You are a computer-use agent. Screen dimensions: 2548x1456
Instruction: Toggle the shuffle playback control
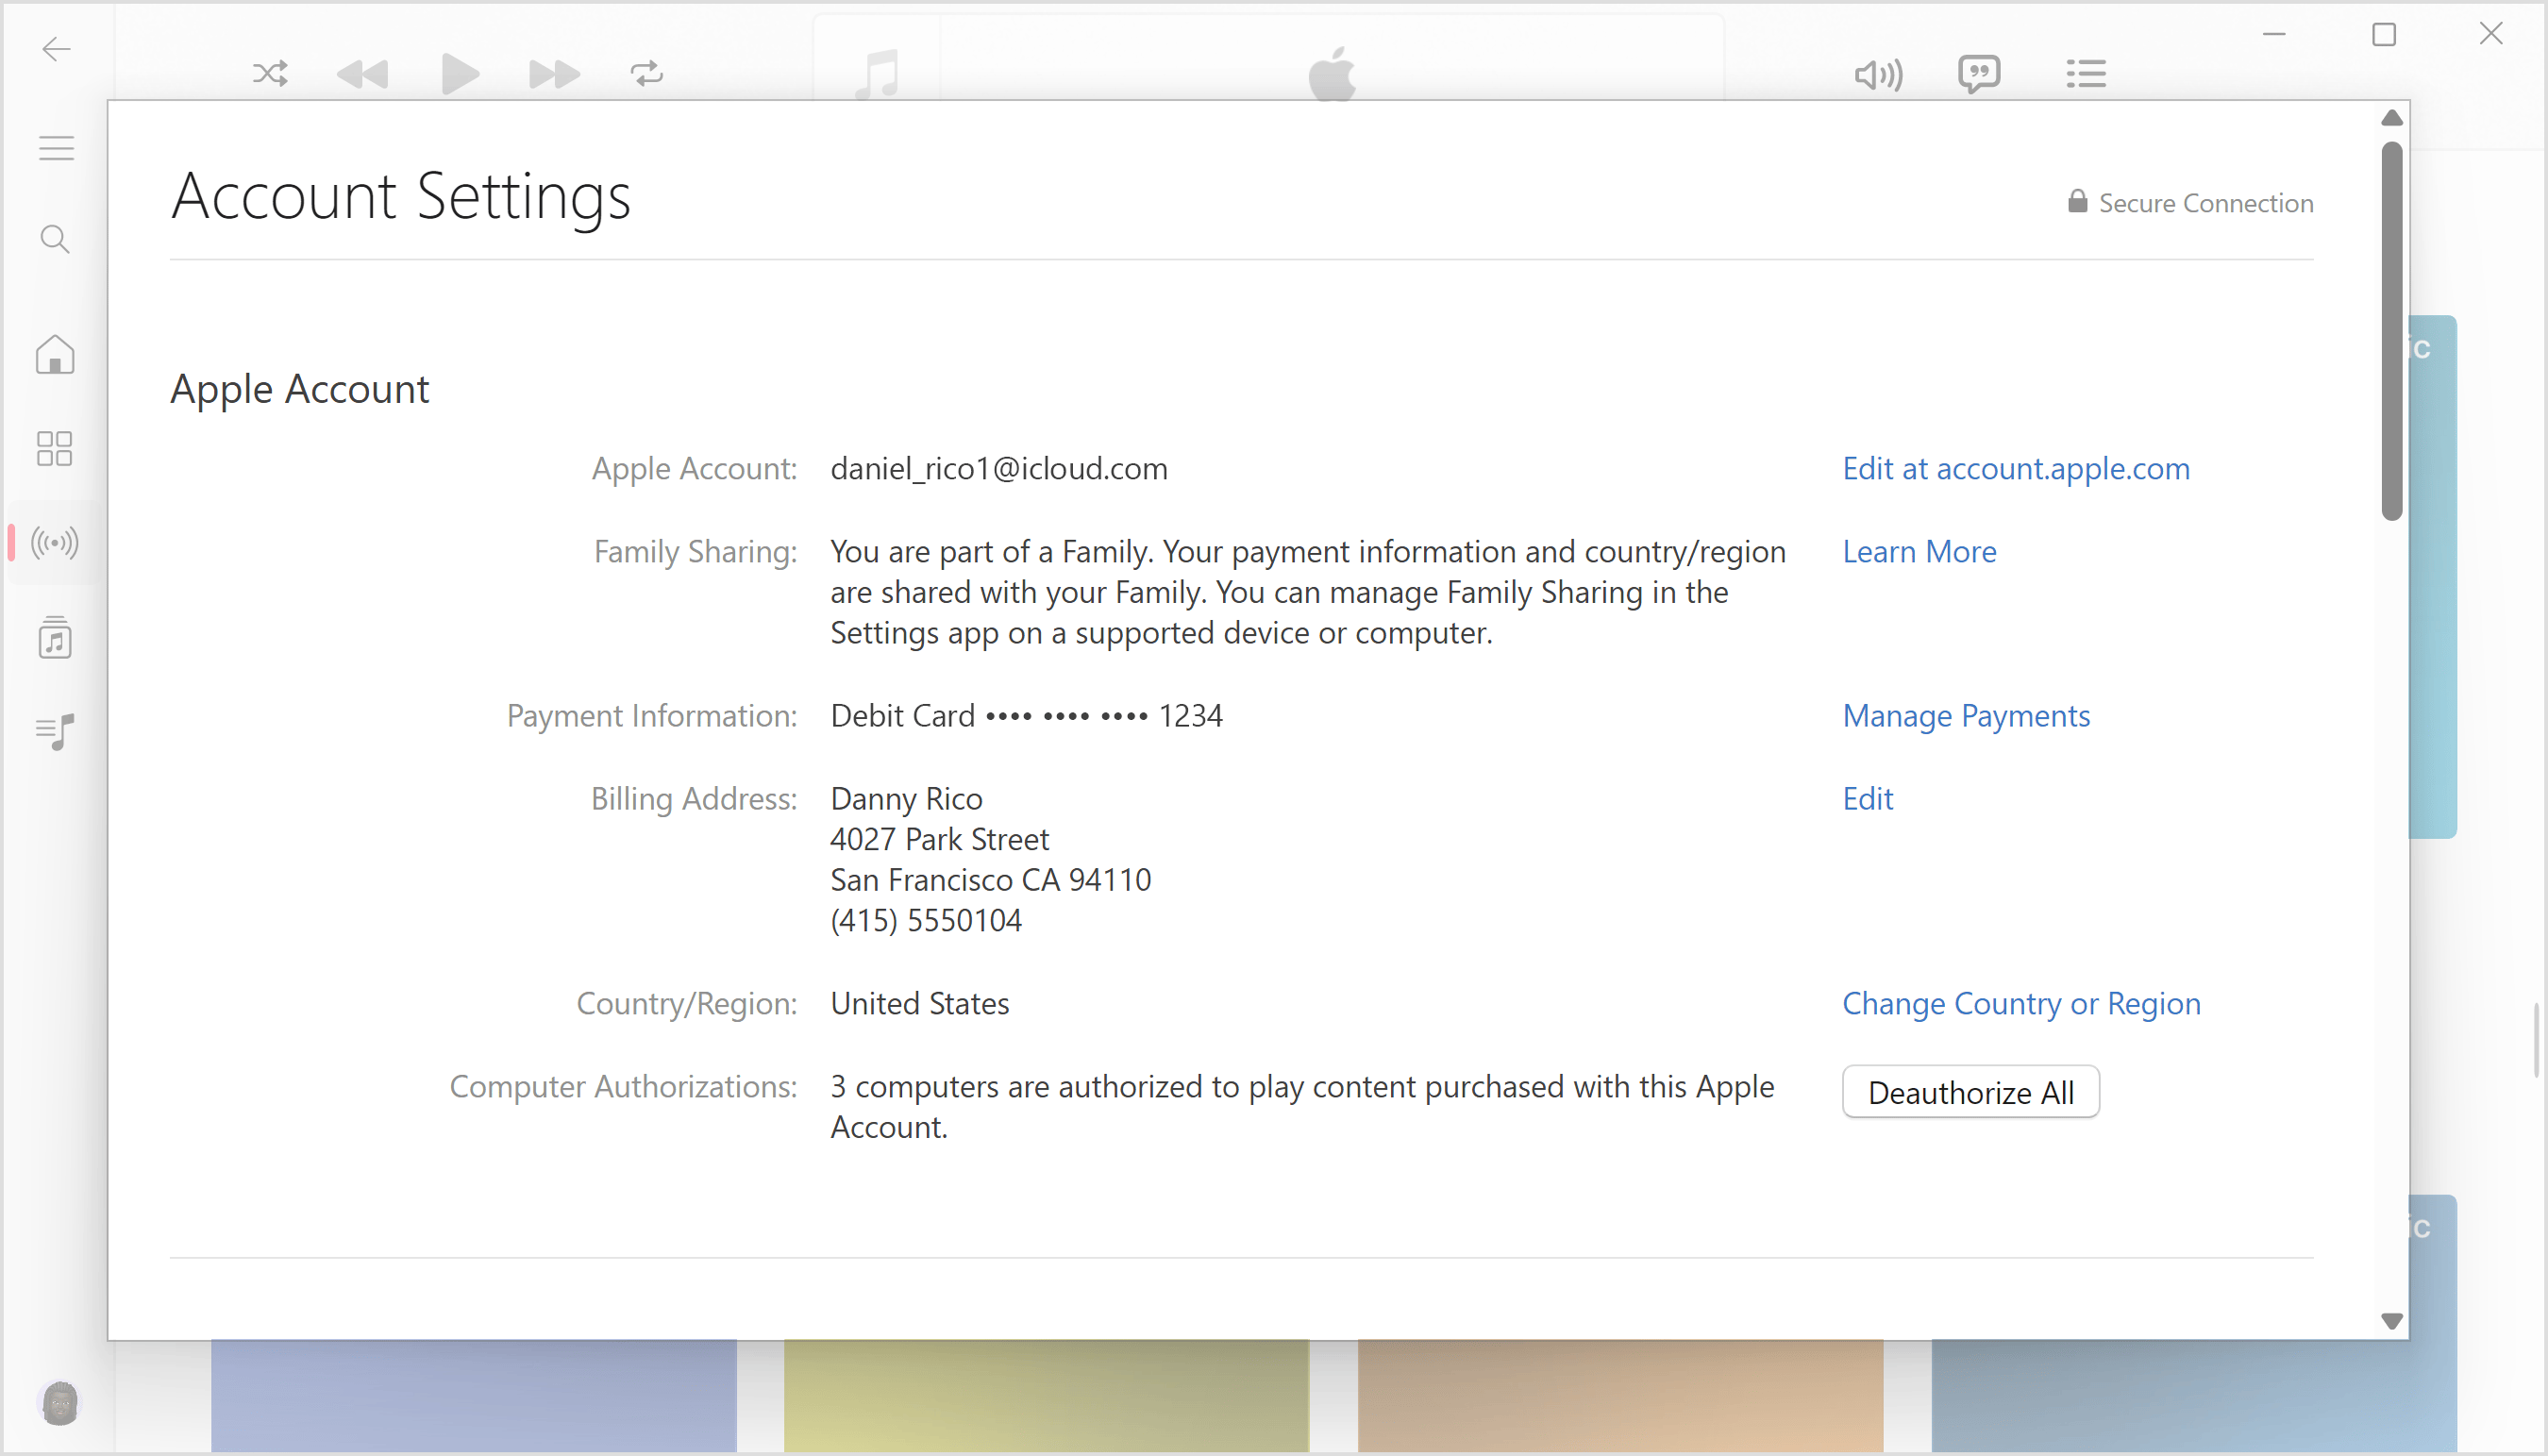(x=268, y=72)
